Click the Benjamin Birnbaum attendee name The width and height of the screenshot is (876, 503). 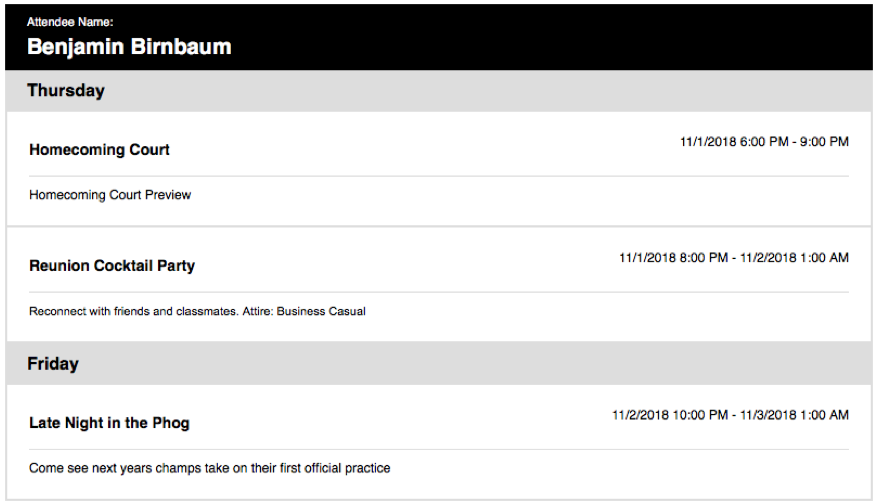coord(129,47)
